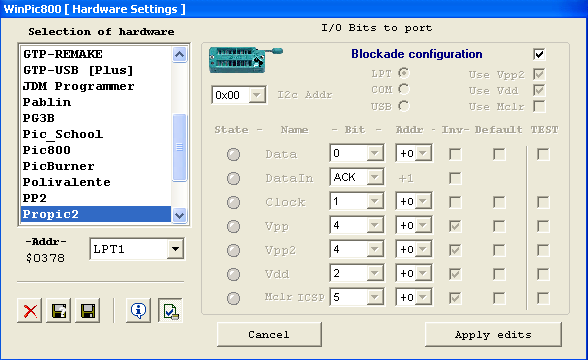
Task: Tick the TEST checkbox for Clock row
Action: [543, 202]
